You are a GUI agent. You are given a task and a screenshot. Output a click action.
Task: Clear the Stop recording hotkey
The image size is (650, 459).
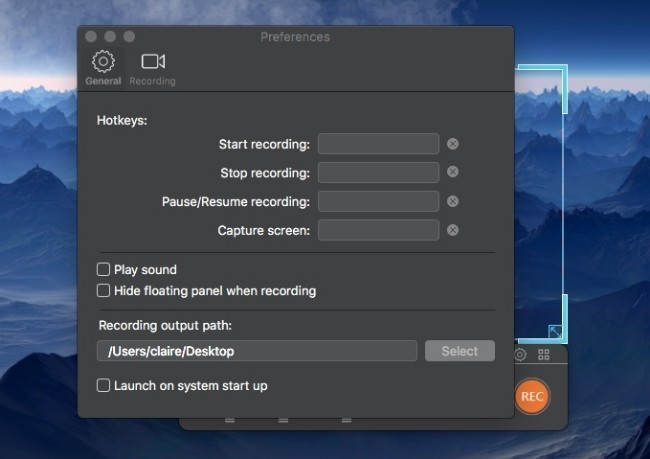coord(453,172)
